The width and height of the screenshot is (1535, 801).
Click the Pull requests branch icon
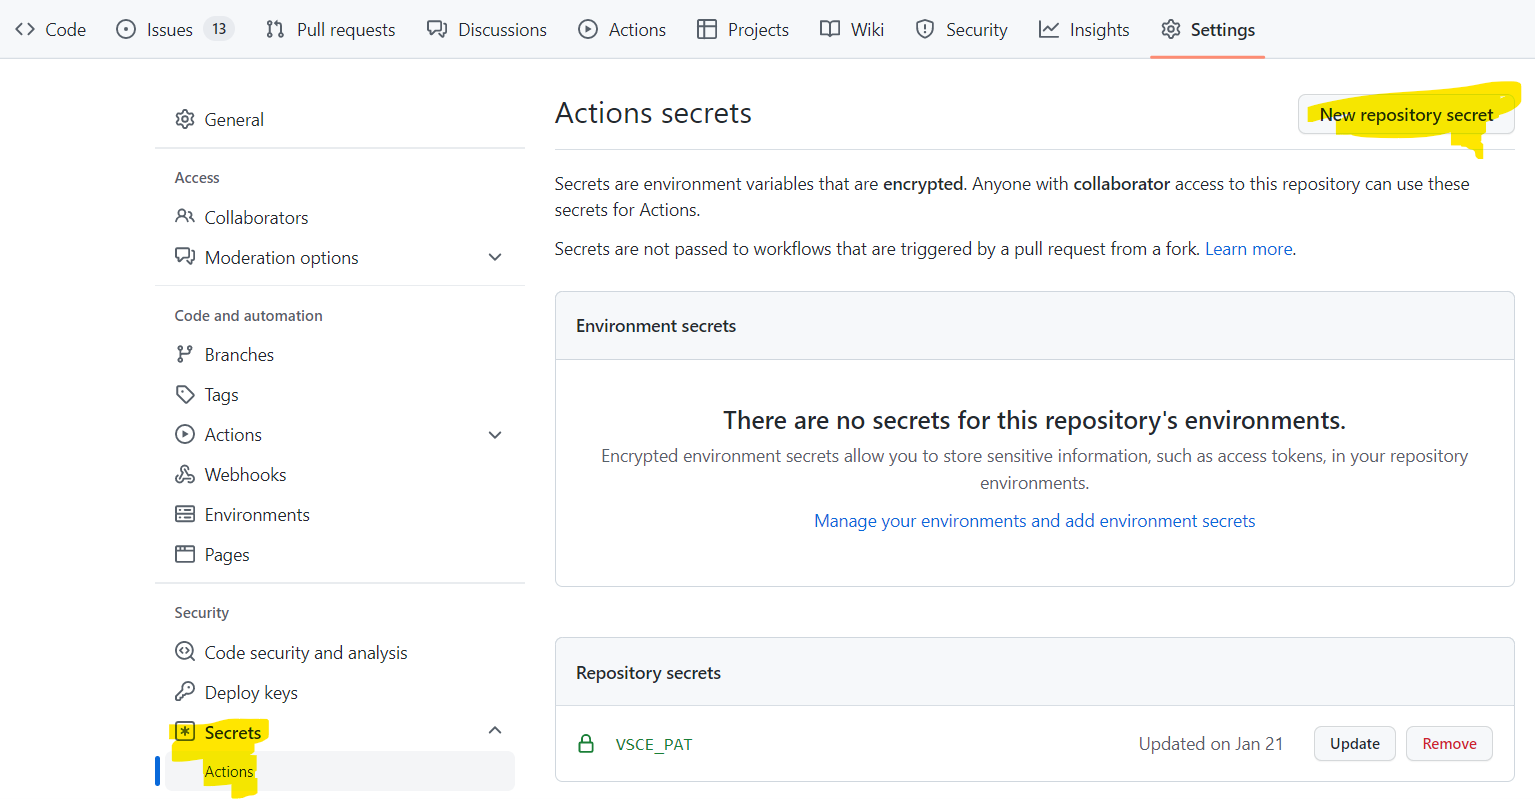tap(275, 29)
